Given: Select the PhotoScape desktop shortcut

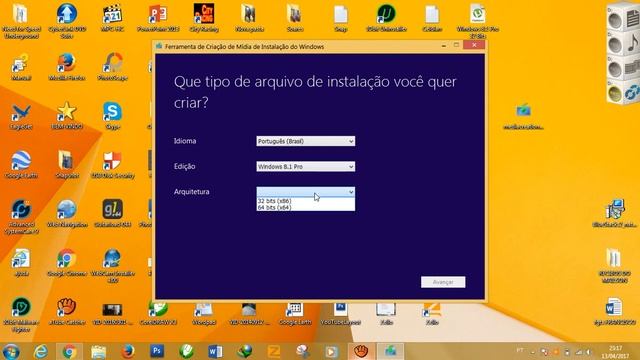Looking at the screenshot, I should click(x=113, y=67).
